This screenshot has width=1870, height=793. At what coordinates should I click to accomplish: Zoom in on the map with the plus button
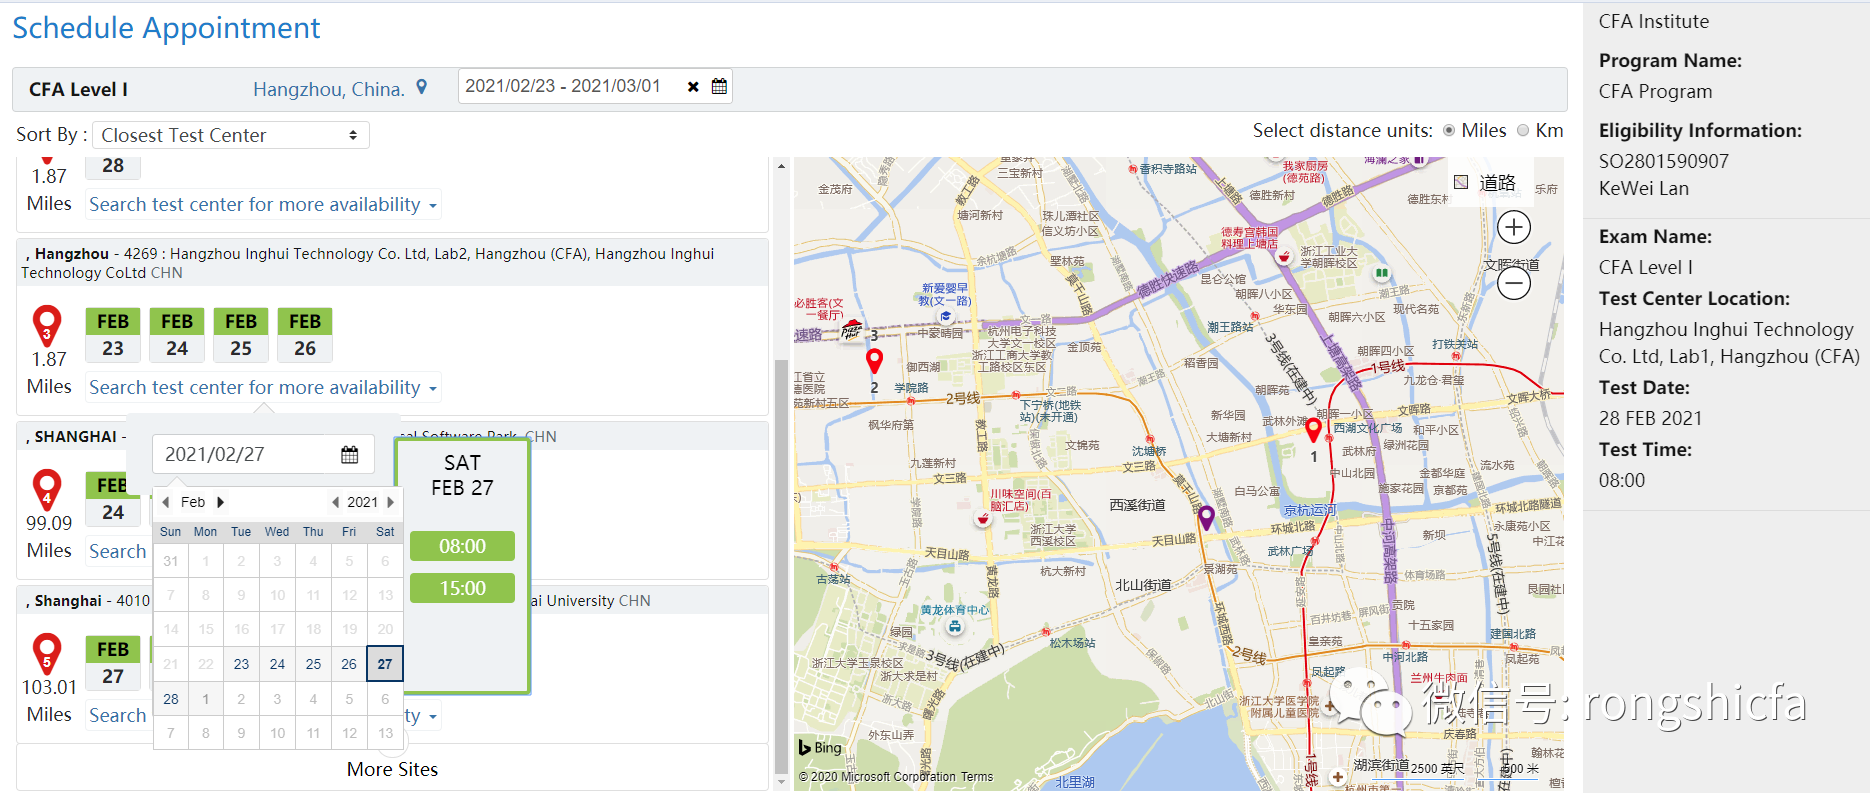point(1514,227)
